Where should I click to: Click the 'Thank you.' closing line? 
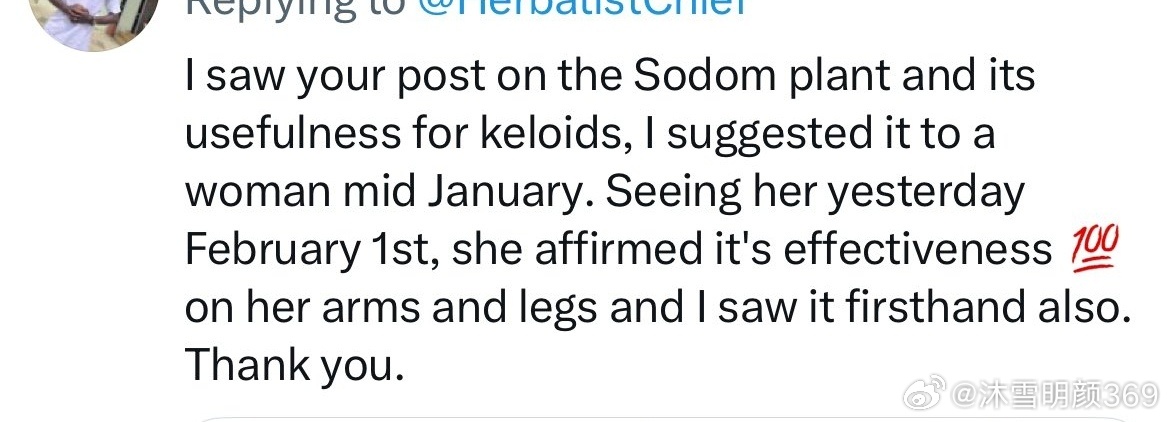(294, 366)
